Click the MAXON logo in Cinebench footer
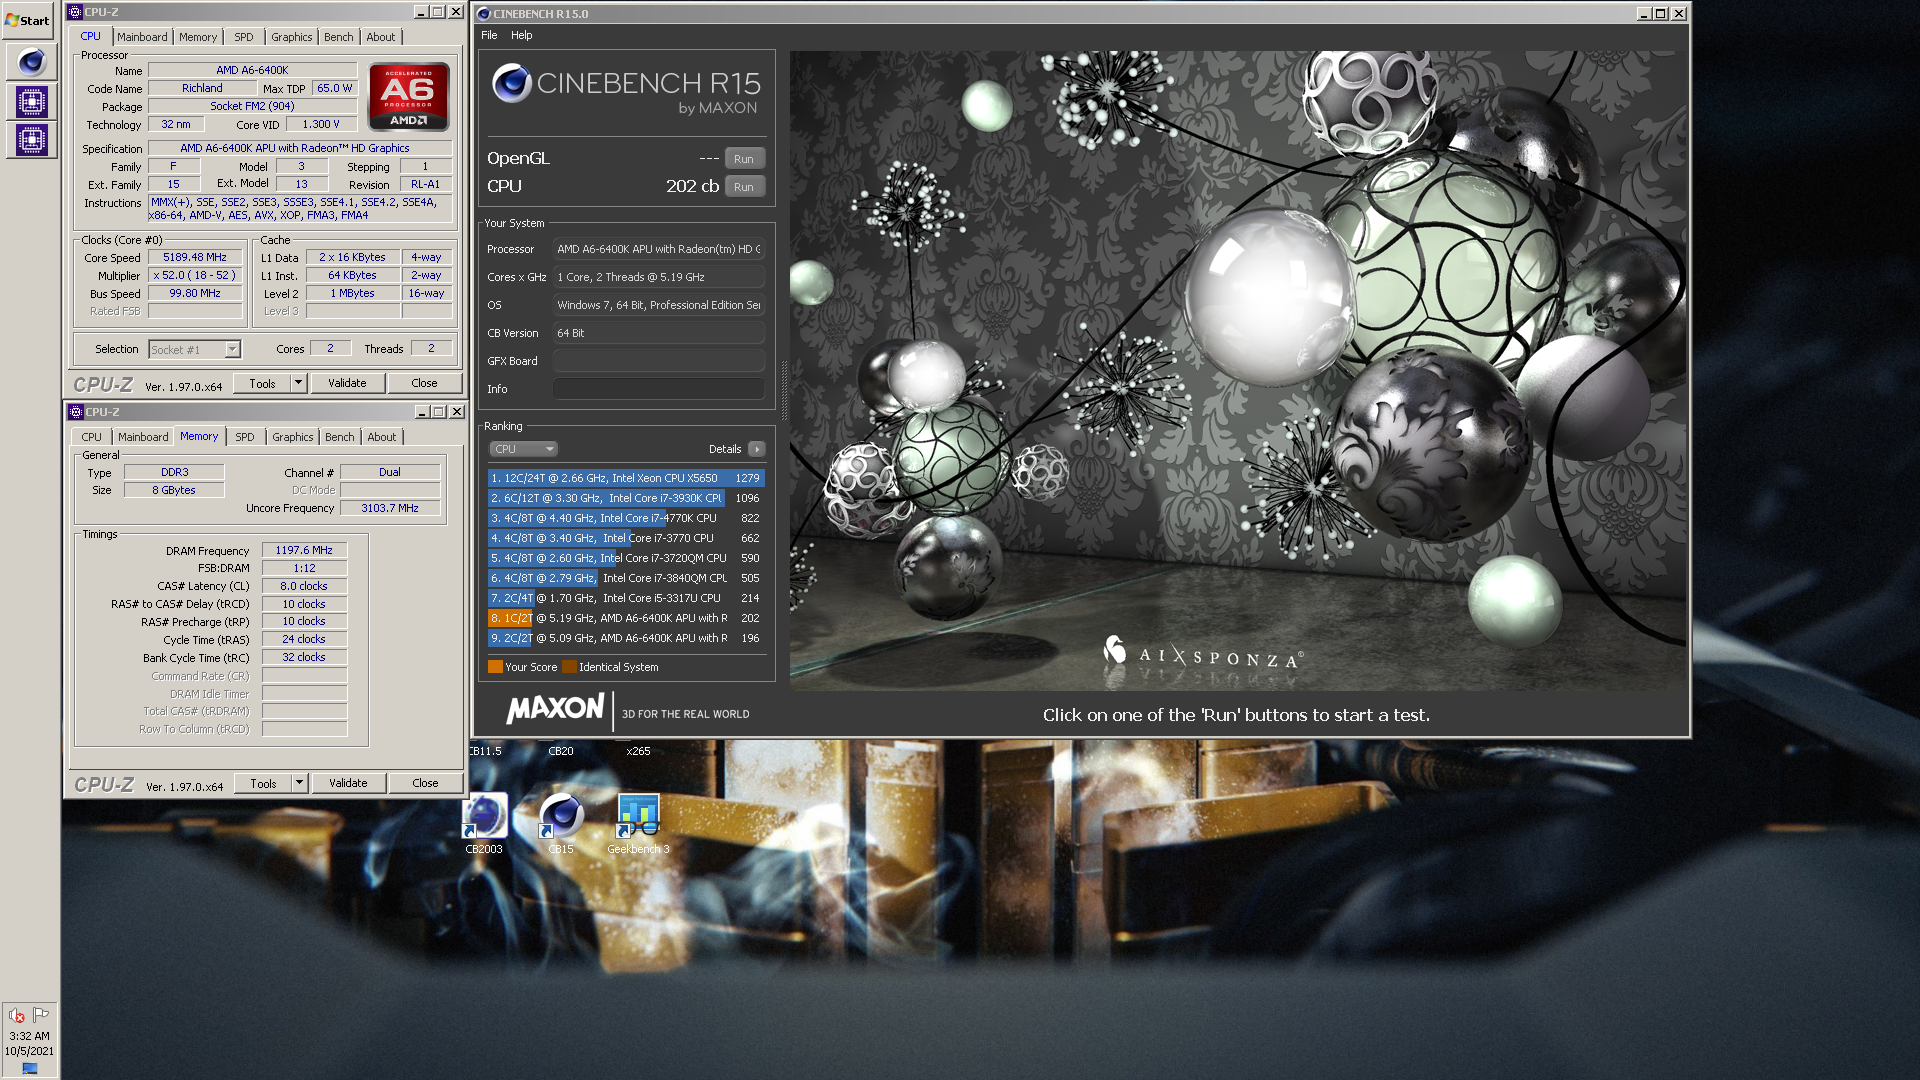Screen dimensions: 1920x1080 555,709
